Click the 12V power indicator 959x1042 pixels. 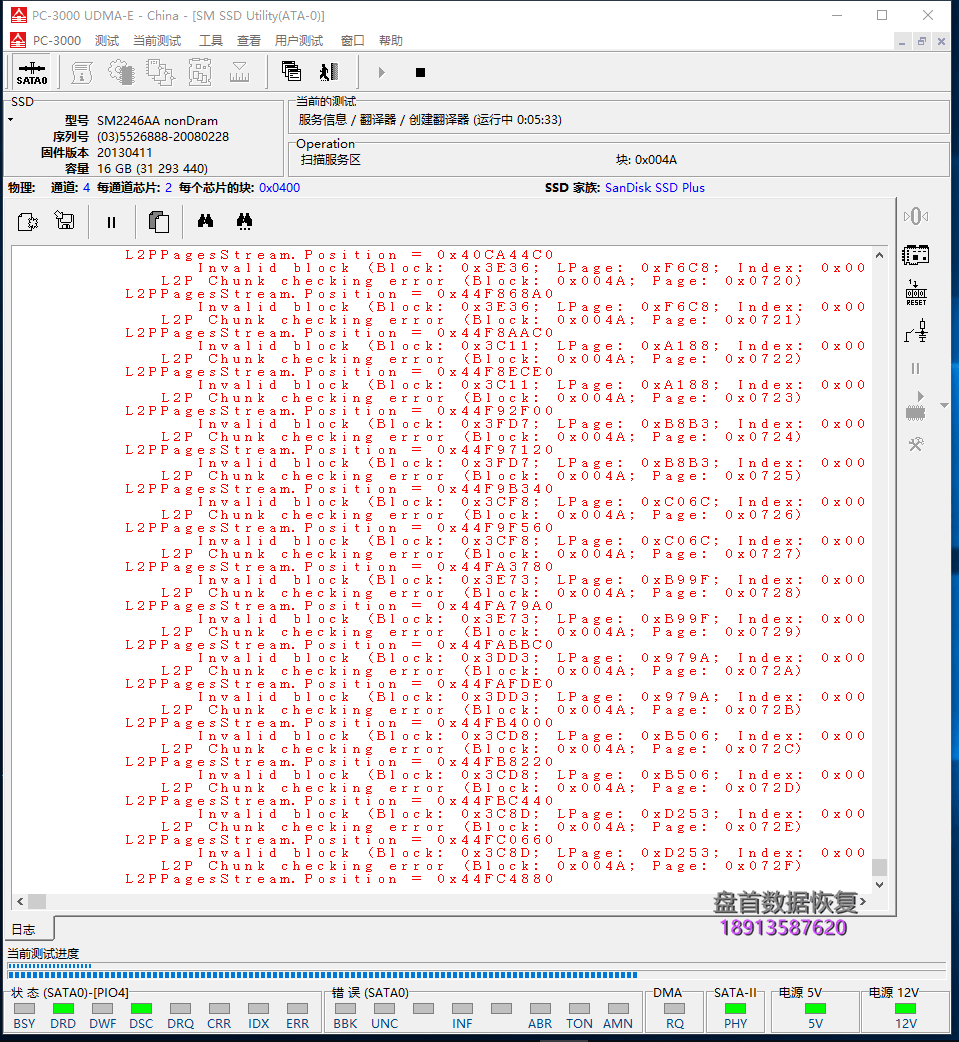[905, 1009]
